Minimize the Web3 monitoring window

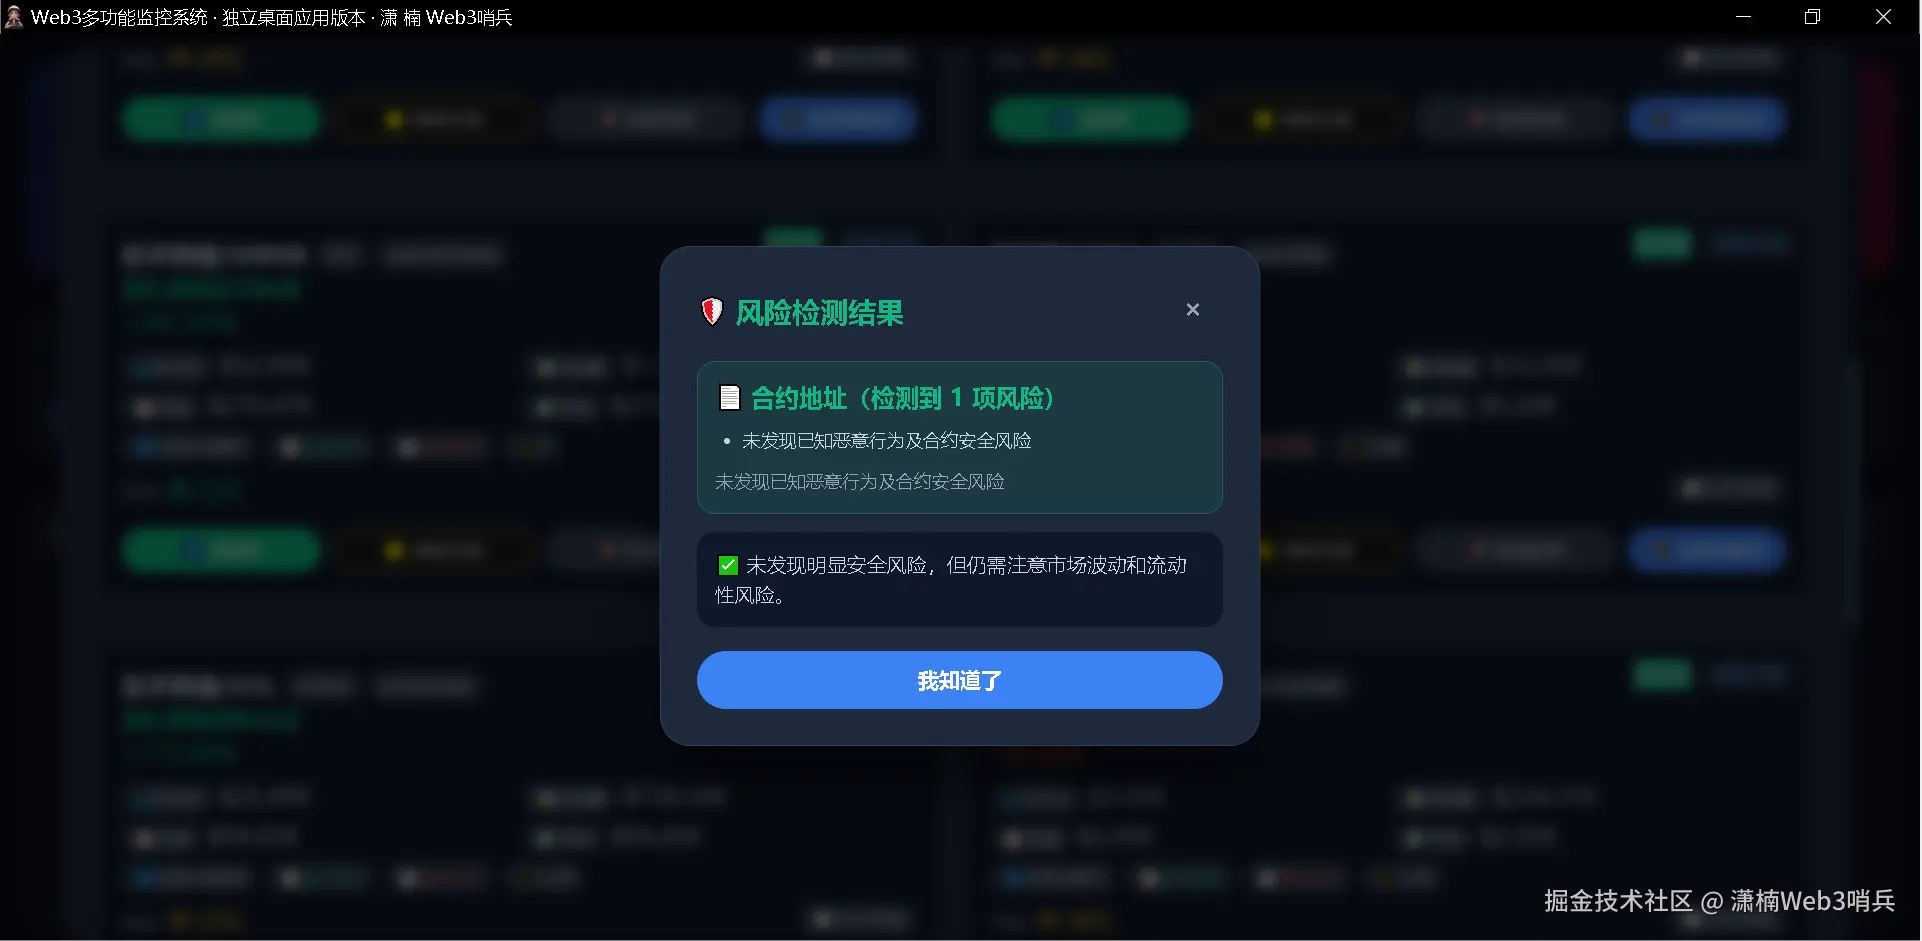[x=1743, y=17]
